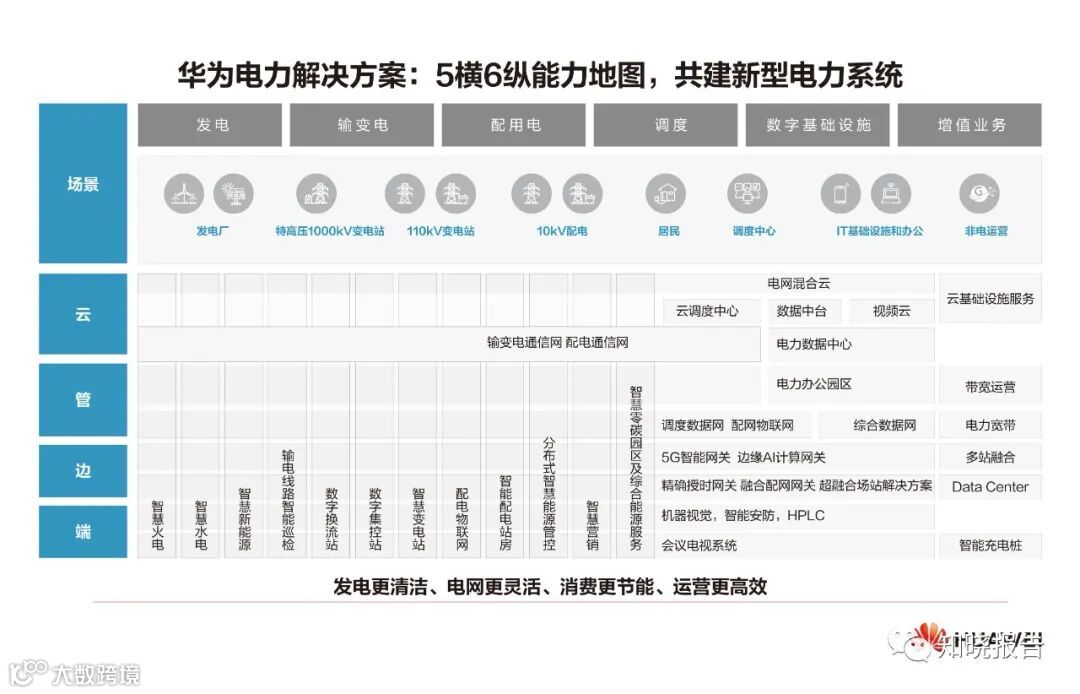Viewport: 1080px width, 694px height.
Task: Click the 调度中心 caption
Action: coord(754,231)
